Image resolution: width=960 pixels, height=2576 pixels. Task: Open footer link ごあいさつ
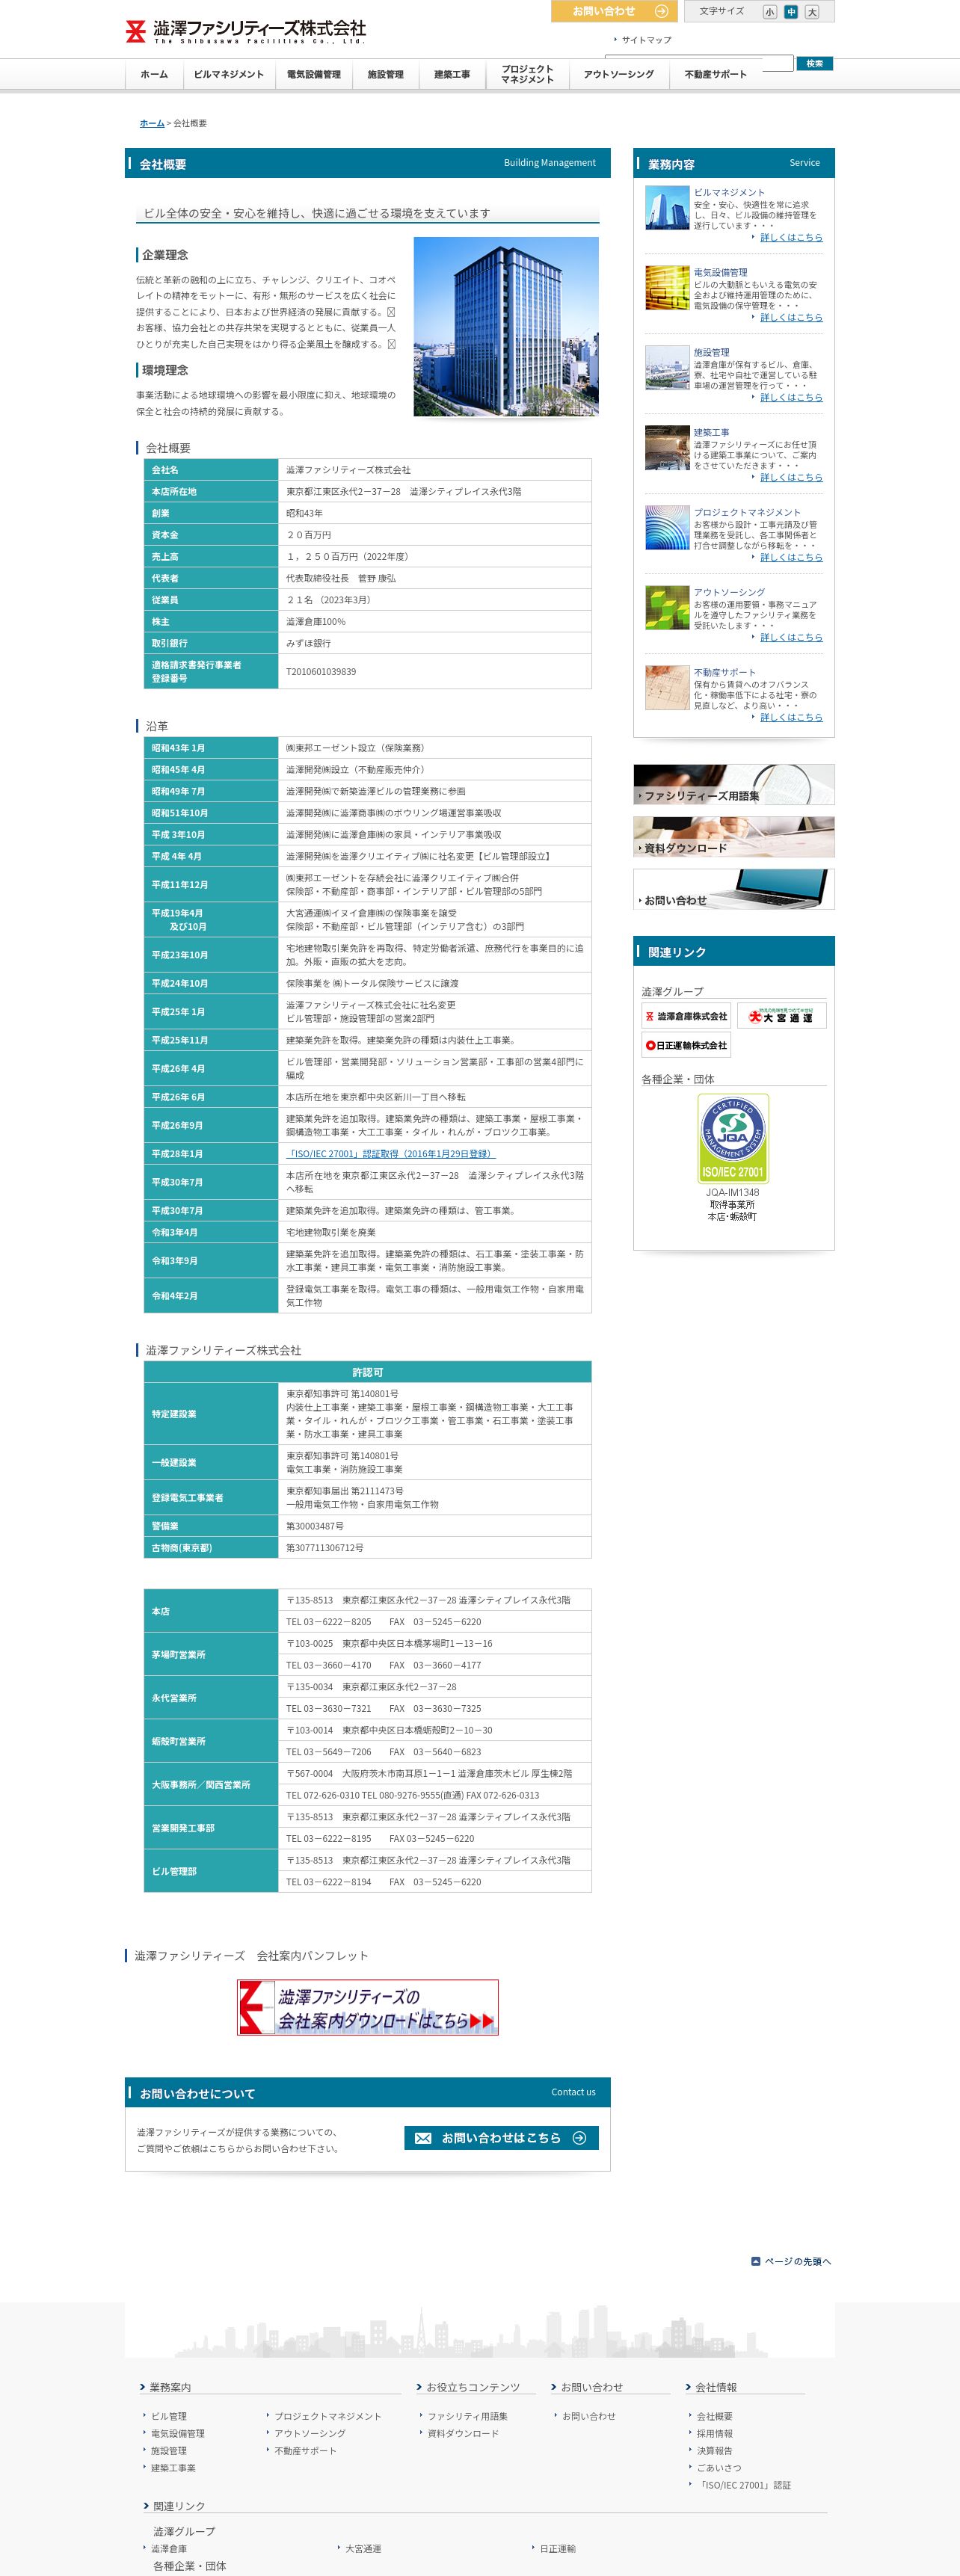point(719,2468)
